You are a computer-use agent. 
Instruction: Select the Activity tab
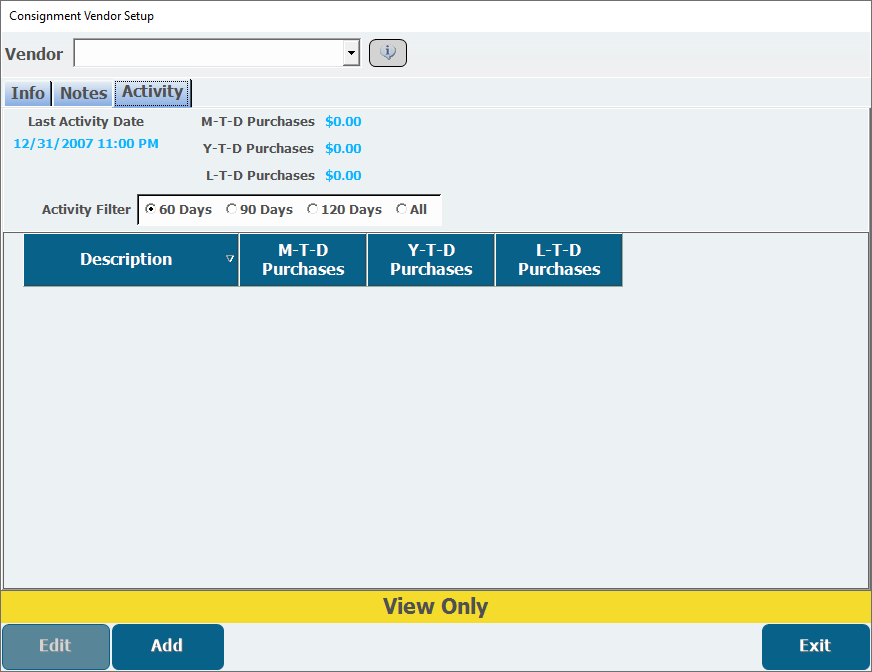152,92
